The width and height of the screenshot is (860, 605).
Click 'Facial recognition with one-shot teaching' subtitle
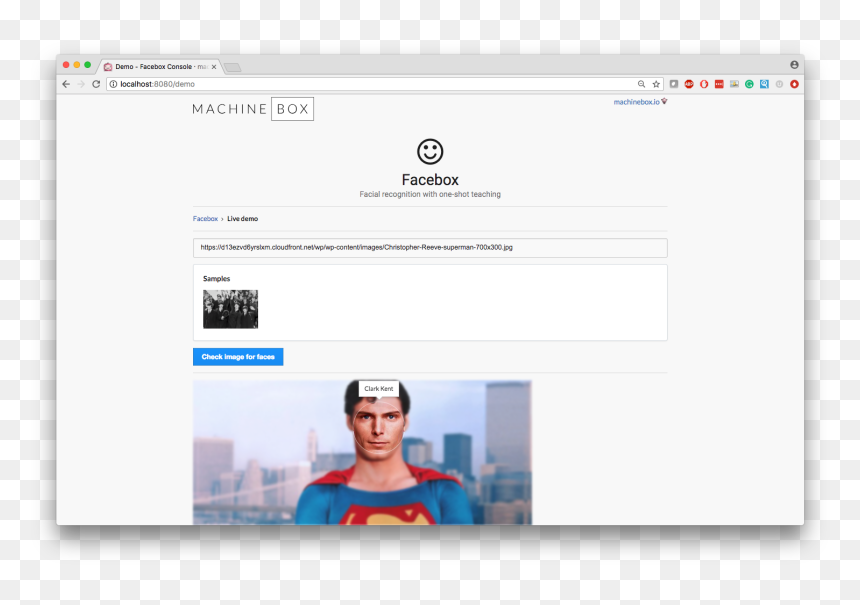point(430,194)
